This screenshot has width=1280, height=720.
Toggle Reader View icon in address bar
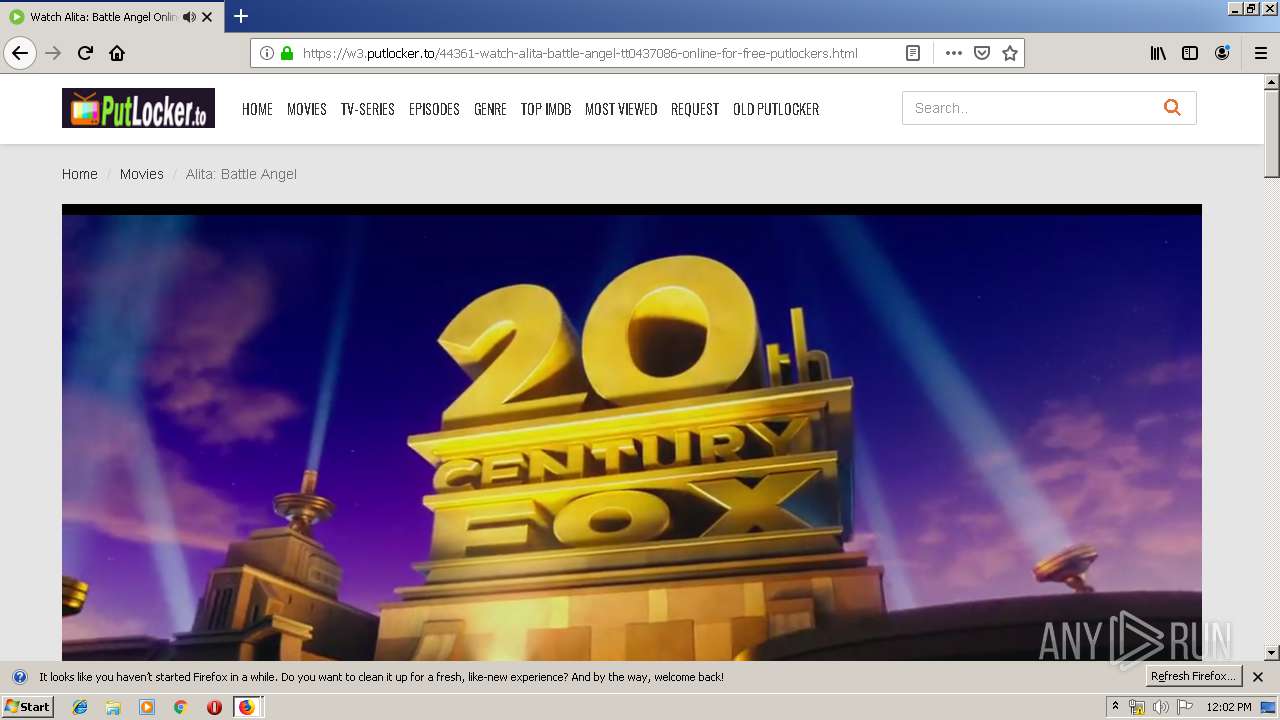click(913, 53)
